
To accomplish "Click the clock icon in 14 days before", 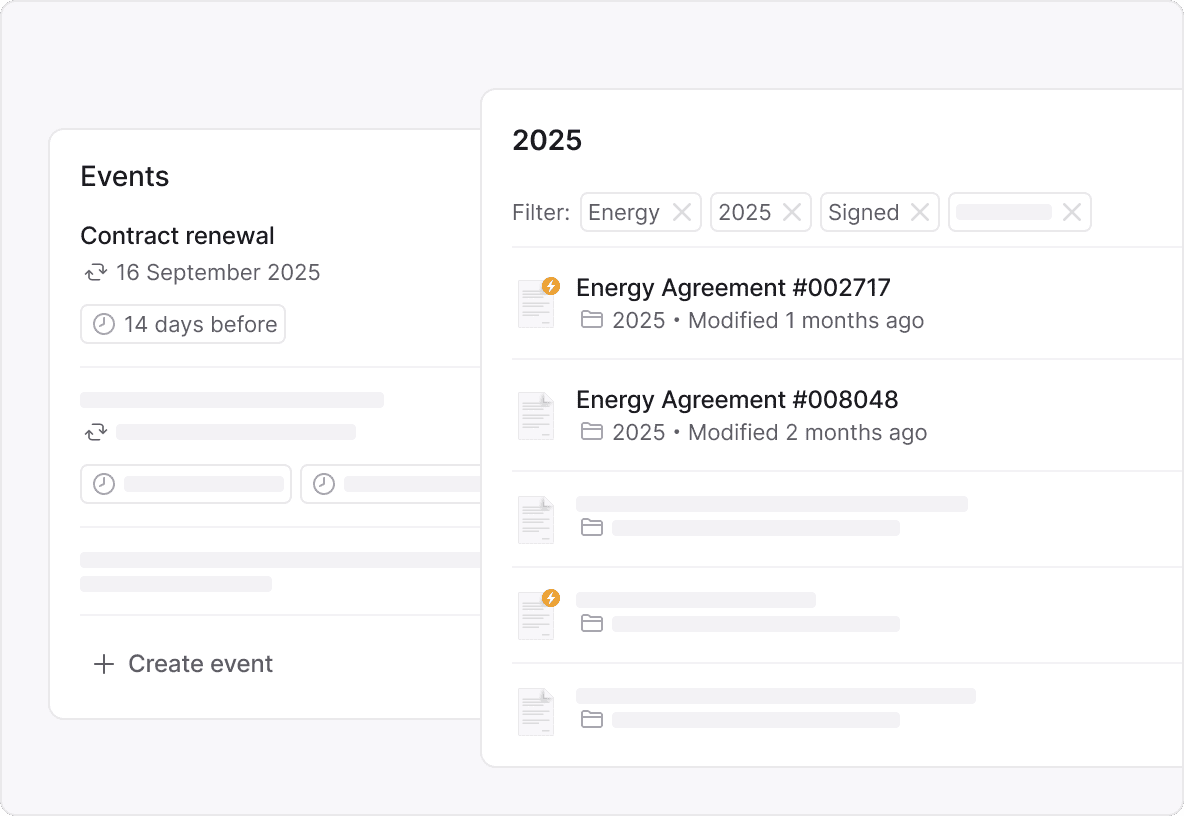I will (103, 324).
